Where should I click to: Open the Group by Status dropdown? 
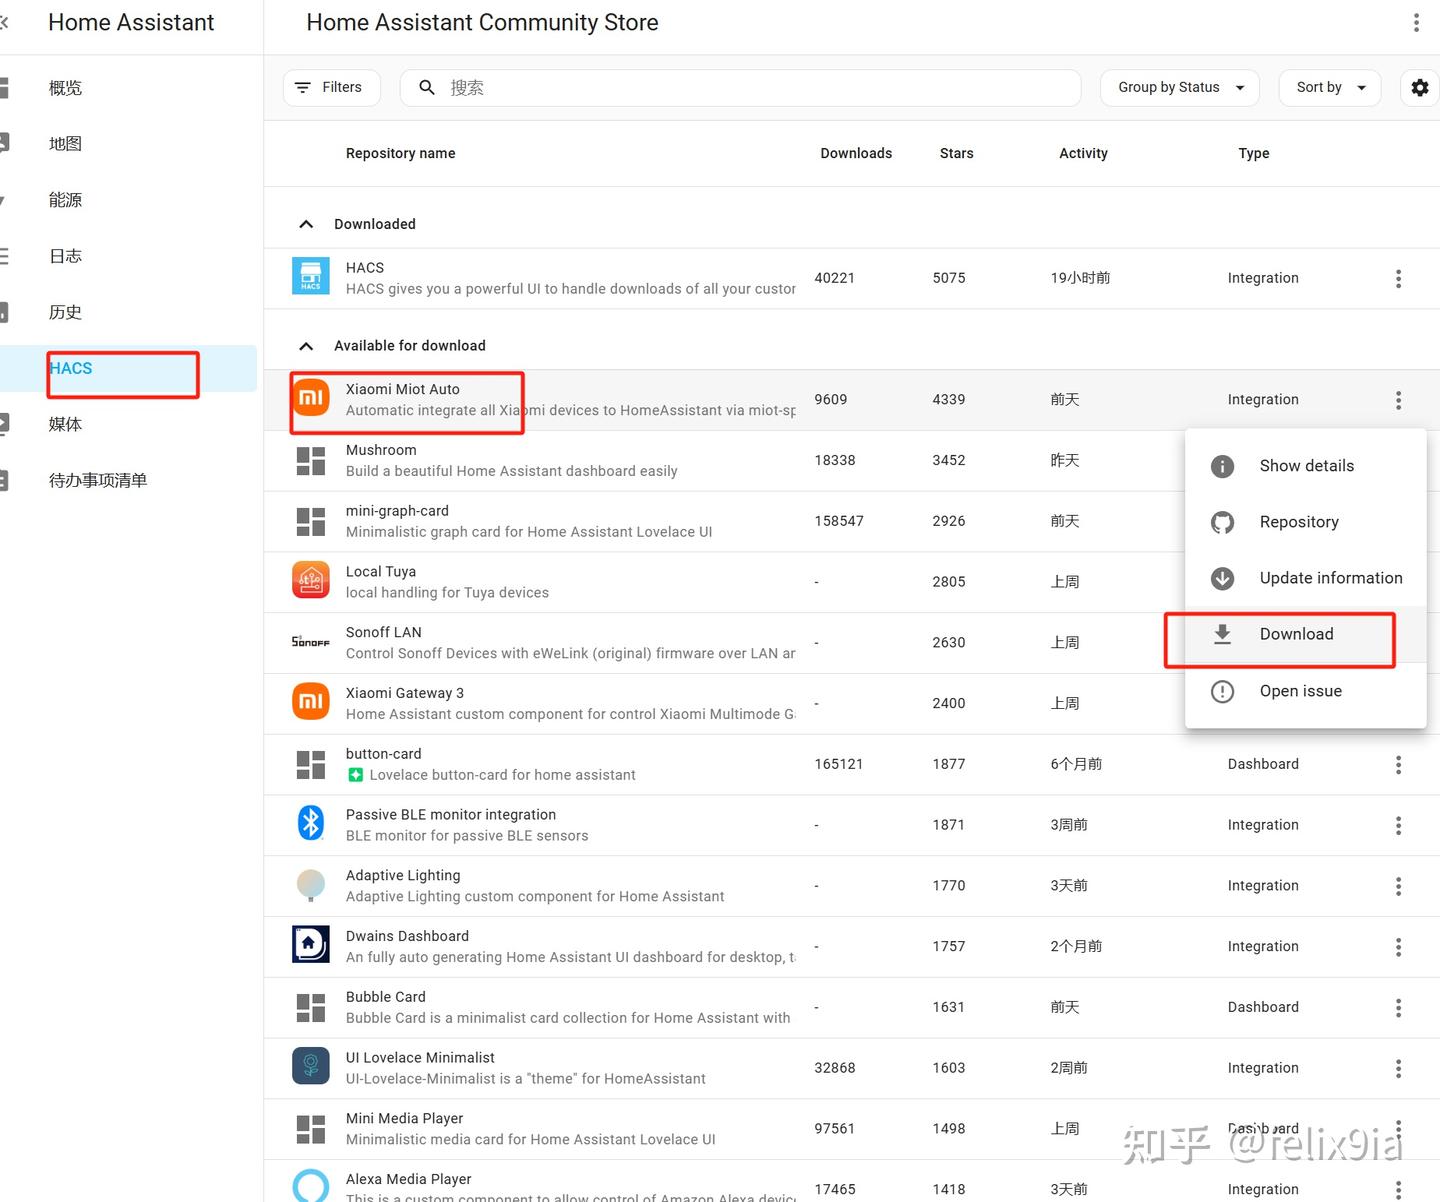pos(1178,87)
